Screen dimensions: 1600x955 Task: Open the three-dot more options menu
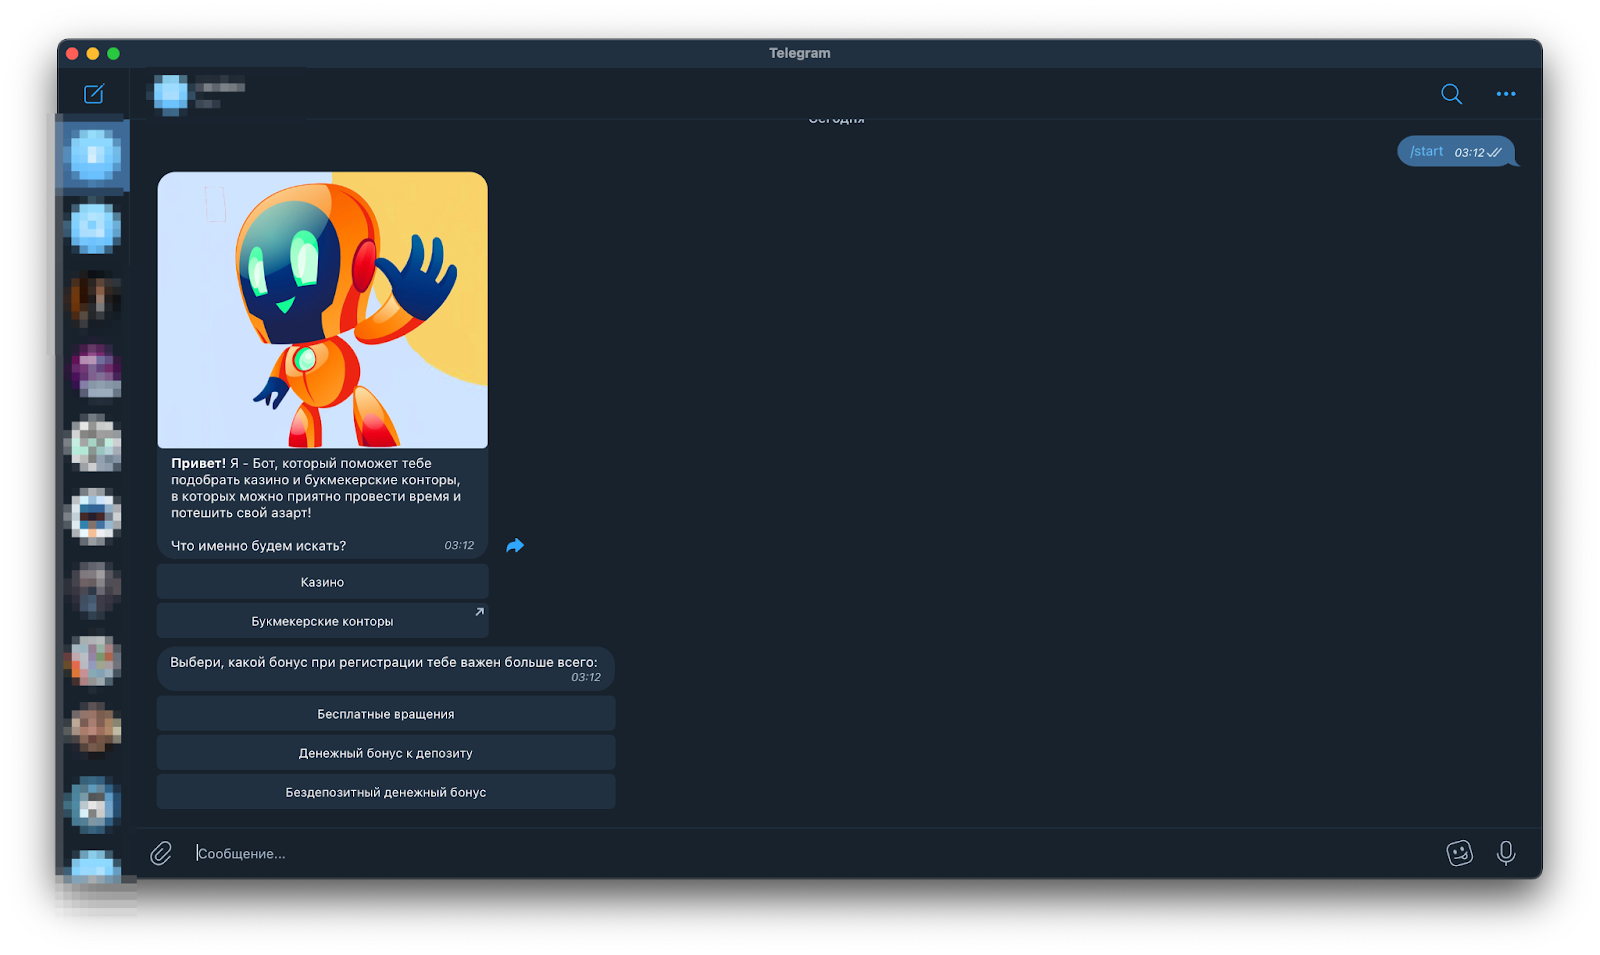coord(1505,93)
